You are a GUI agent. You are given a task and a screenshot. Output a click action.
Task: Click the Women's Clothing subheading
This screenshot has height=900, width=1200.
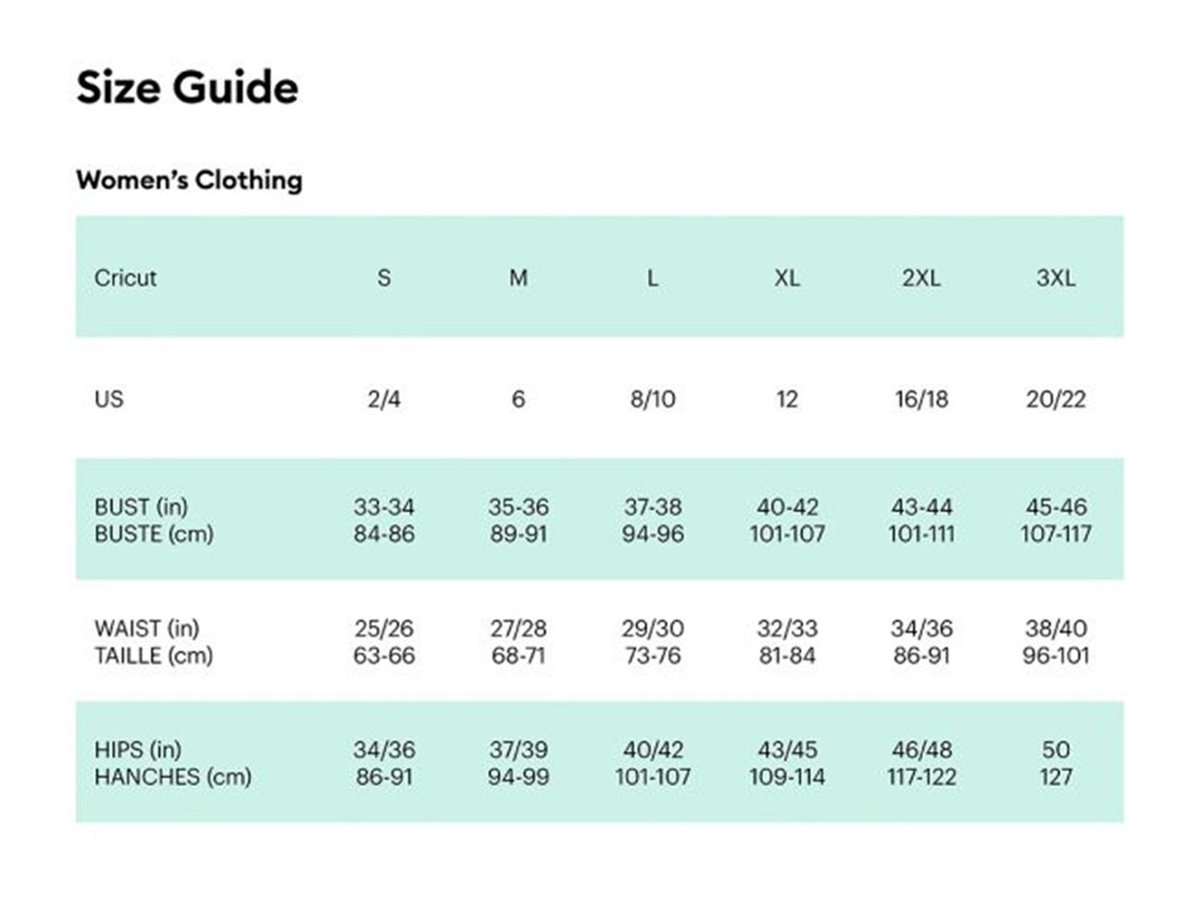(x=189, y=181)
